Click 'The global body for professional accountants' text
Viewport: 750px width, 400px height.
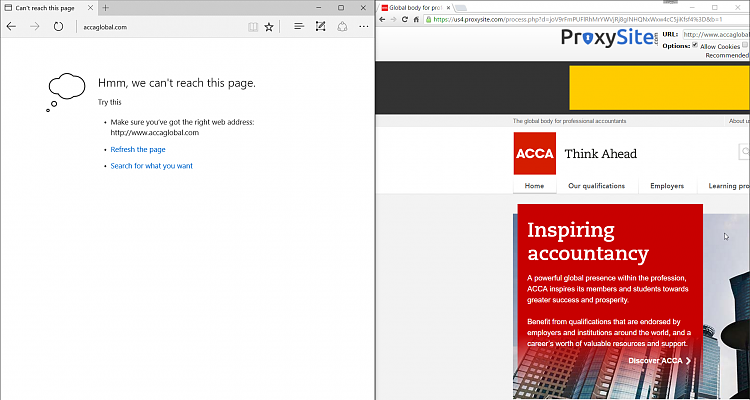569,121
